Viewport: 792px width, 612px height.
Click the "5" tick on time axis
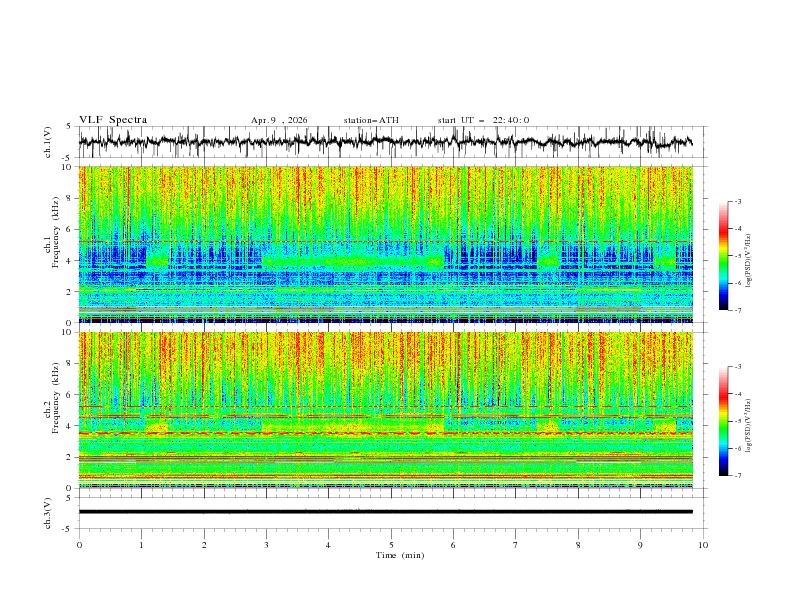391,545
